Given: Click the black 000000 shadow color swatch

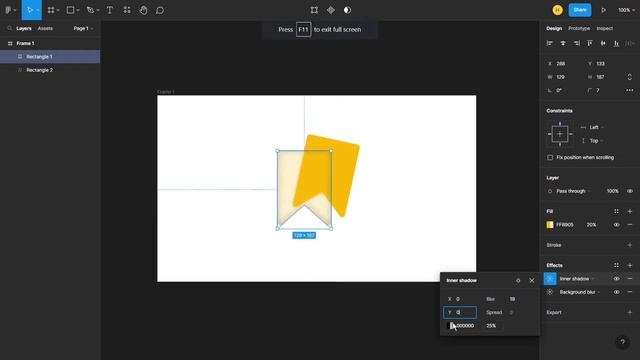Looking at the screenshot, I should tap(450, 326).
